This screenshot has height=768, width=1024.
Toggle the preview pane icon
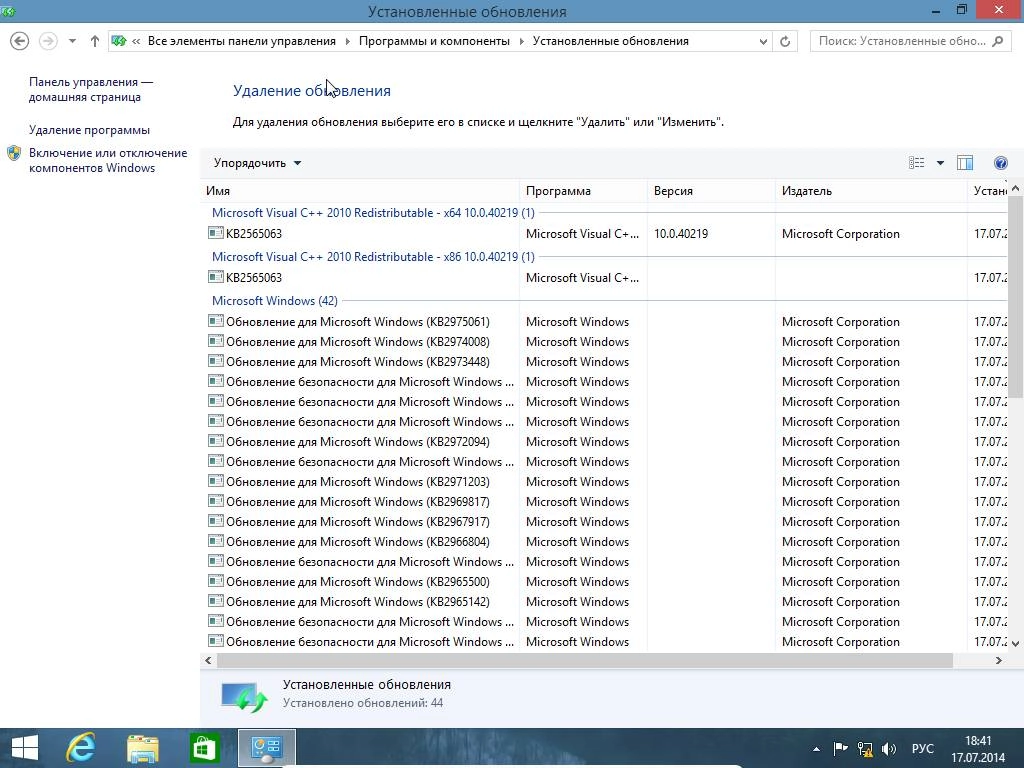point(965,163)
